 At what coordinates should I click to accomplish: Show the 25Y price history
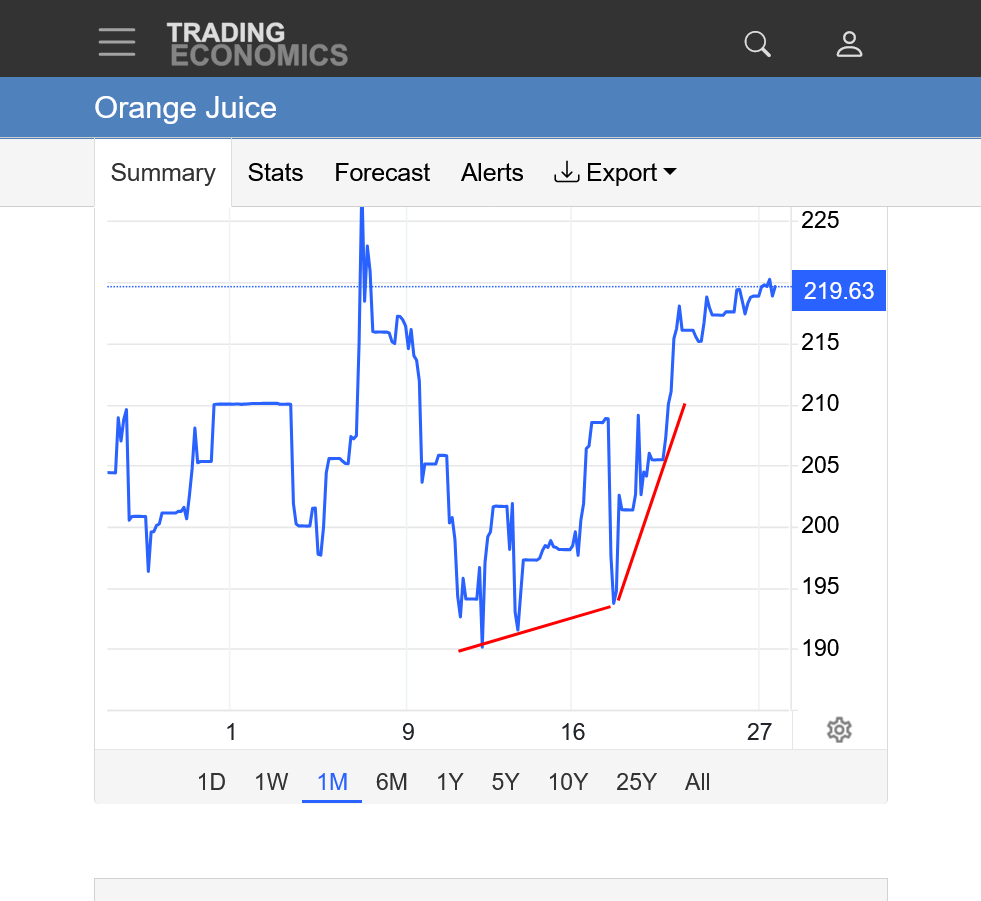point(636,782)
